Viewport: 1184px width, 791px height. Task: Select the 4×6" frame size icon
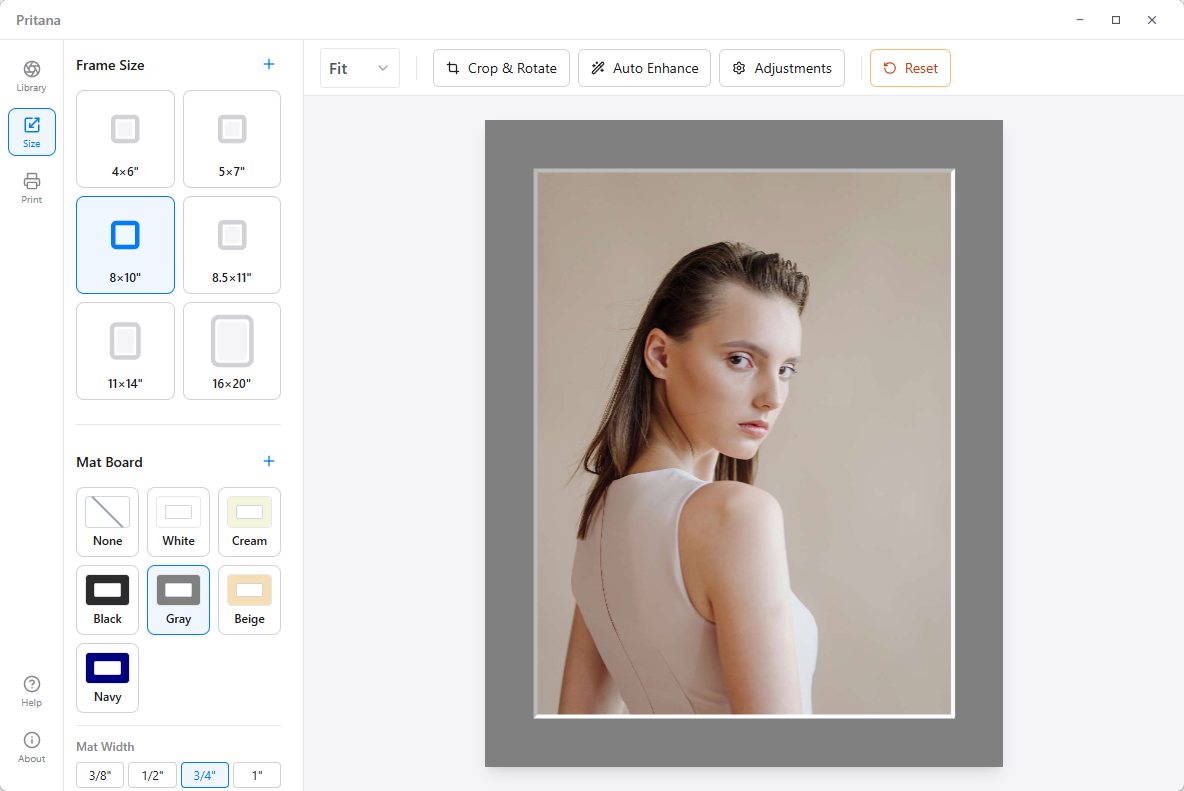pos(125,130)
